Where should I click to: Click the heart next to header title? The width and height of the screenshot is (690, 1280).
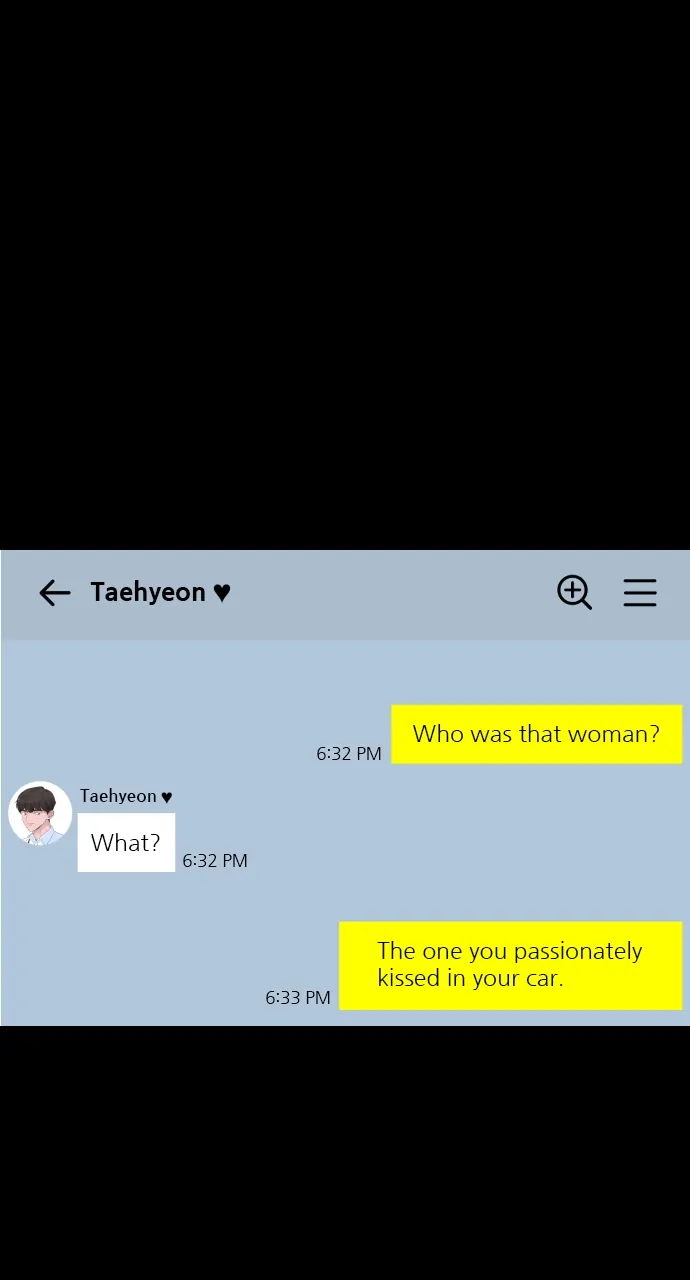click(x=222, y=593)
